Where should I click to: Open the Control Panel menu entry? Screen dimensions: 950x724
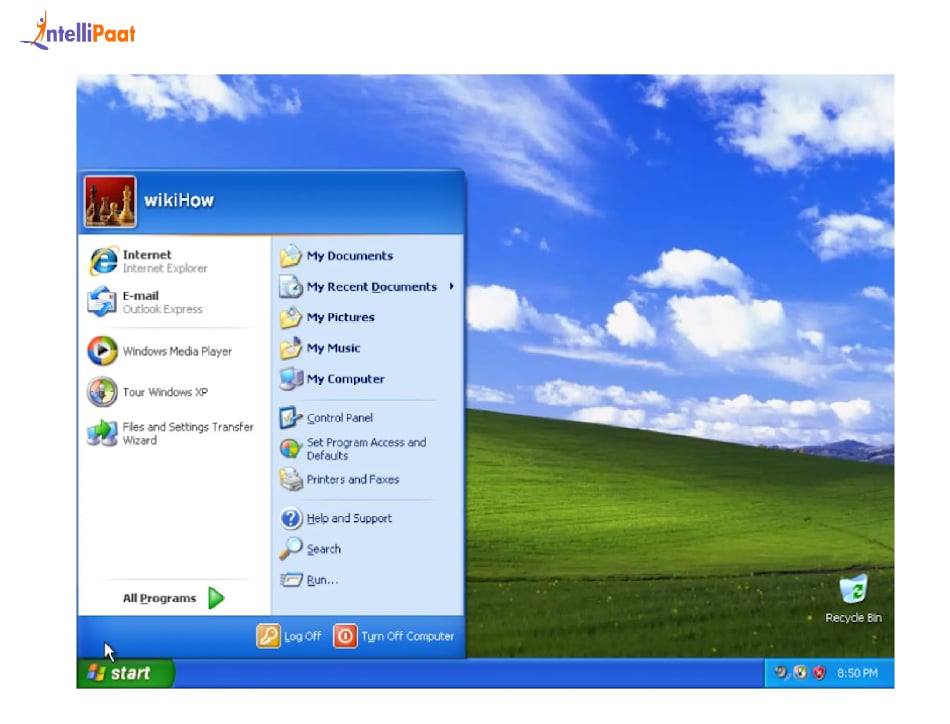tap(339, 417)
